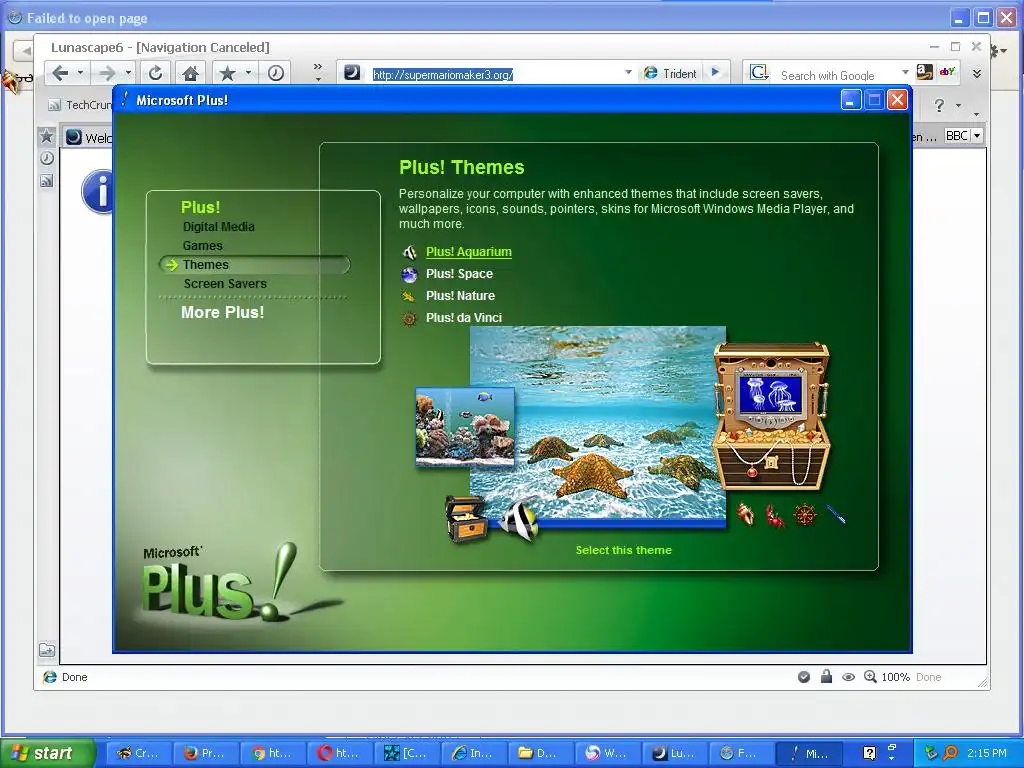Select Screen Savers in Plus! menu
Screen dimensions: 1024x768
tap(225, 283)
